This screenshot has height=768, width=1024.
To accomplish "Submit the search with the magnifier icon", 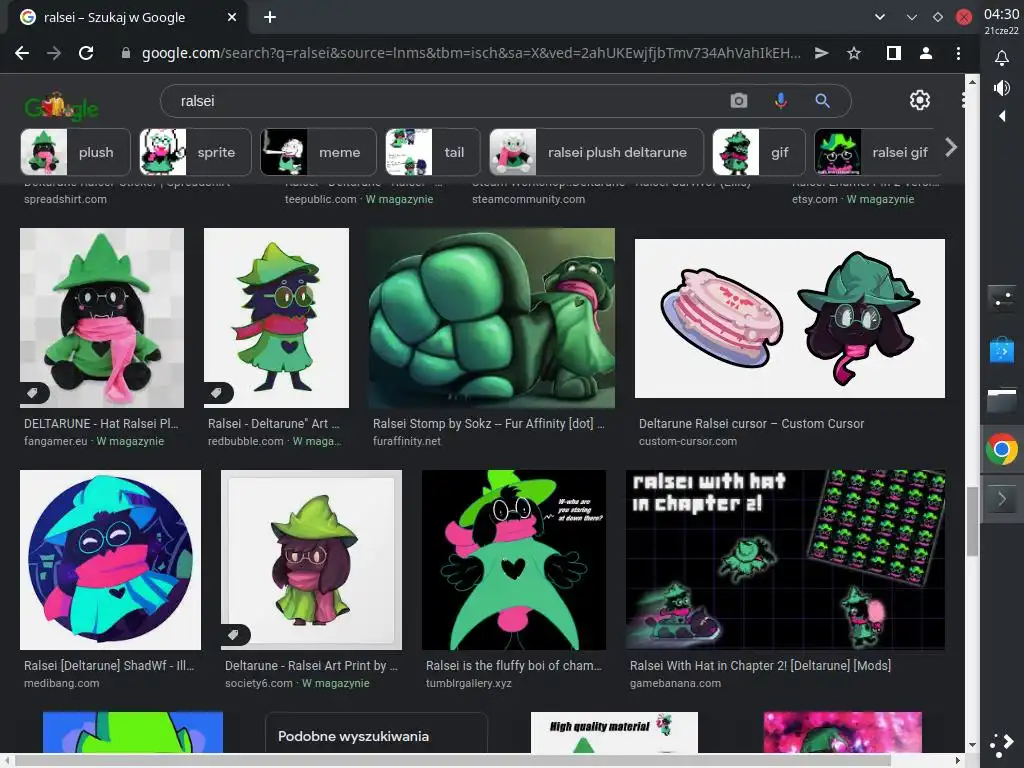I will 822,101.
